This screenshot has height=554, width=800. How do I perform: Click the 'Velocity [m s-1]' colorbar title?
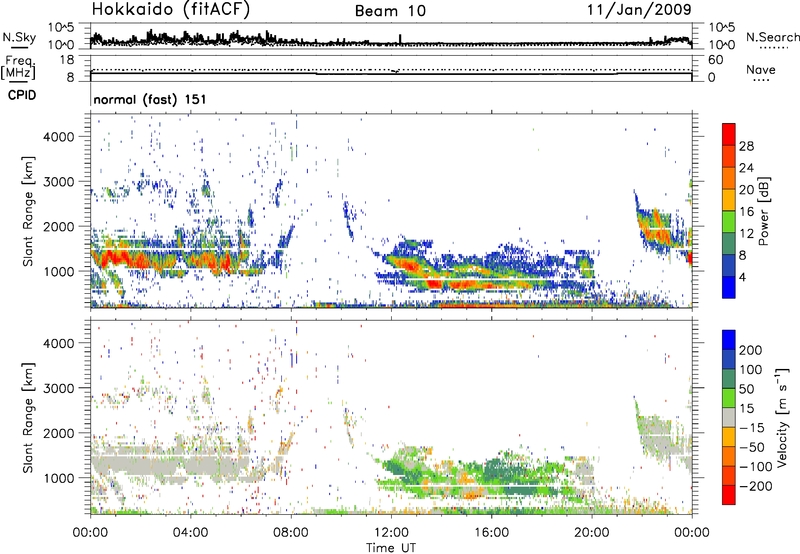(x=782, y=417)
